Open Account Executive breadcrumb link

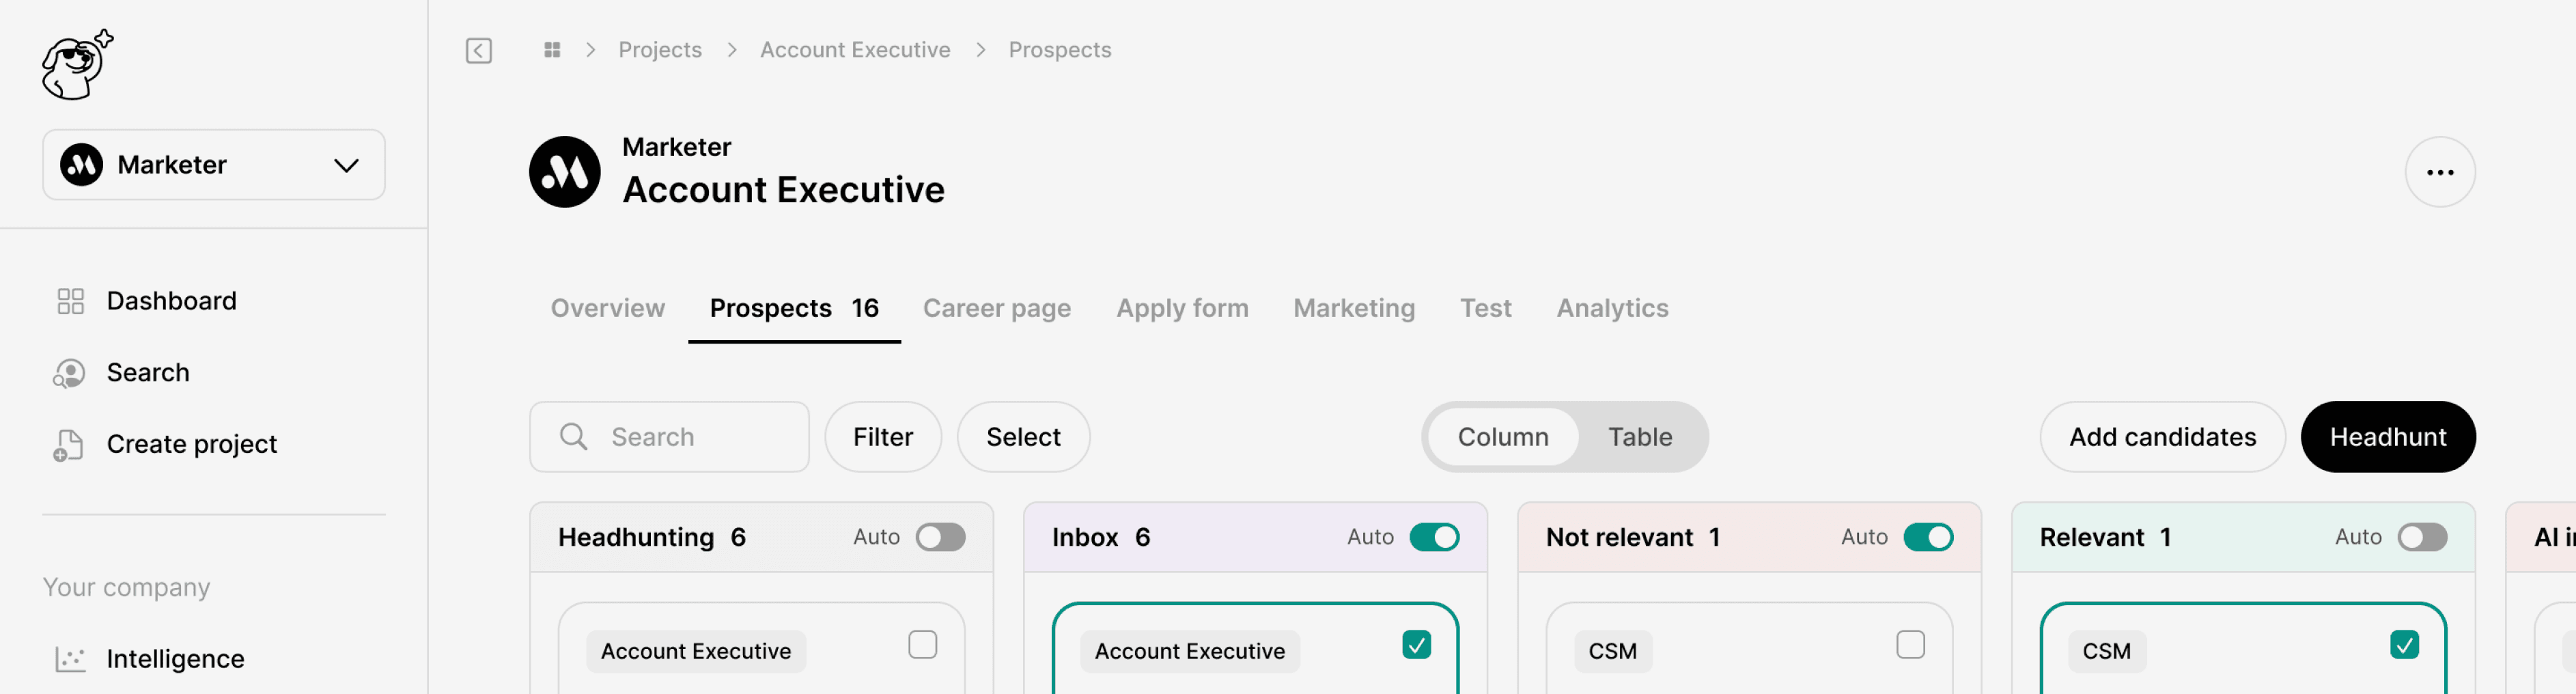click(855, 50)
